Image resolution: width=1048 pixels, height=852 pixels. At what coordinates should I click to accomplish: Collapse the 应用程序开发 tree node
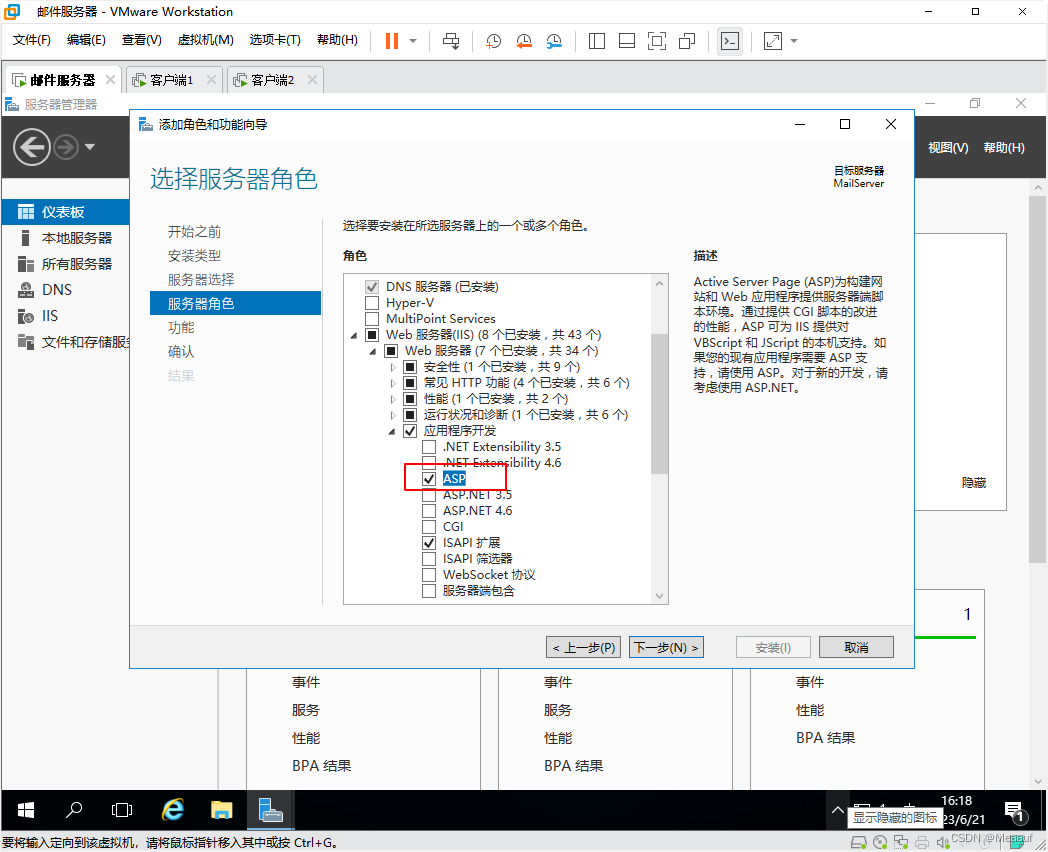tap(392, 432)
